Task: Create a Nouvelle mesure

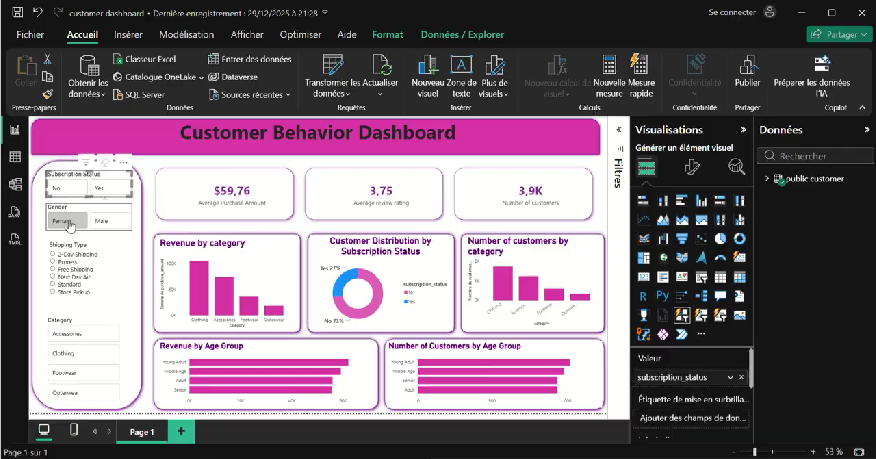Action: 609,77
